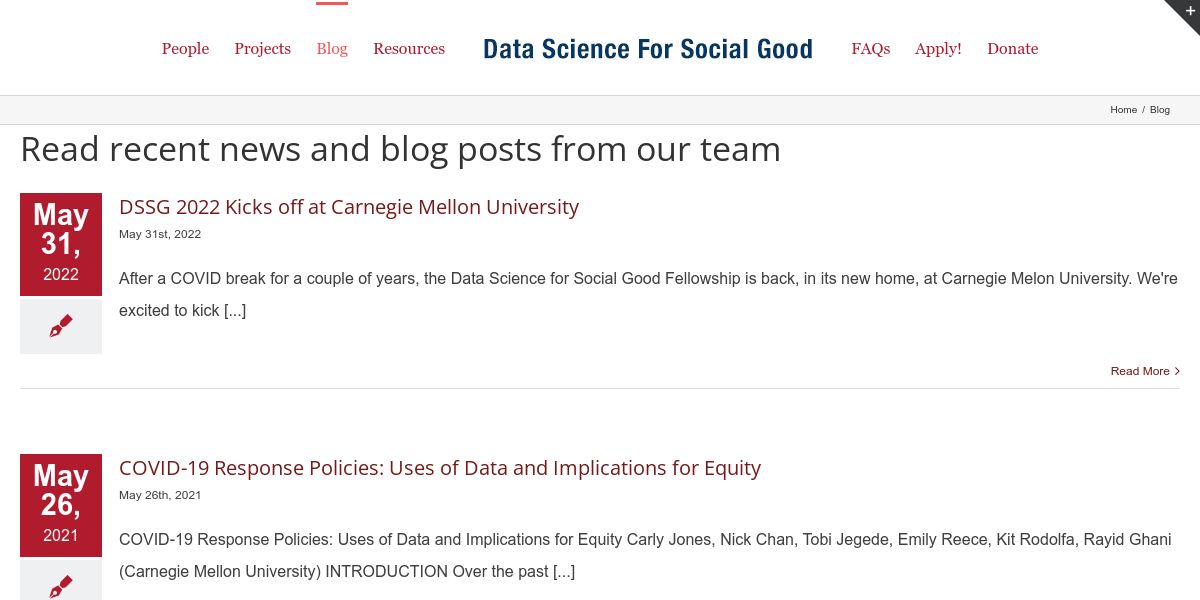This screenshot has width=1200, height=600.
Task: Click the Blog breadcrumb entry
Action: [1160, 110]
